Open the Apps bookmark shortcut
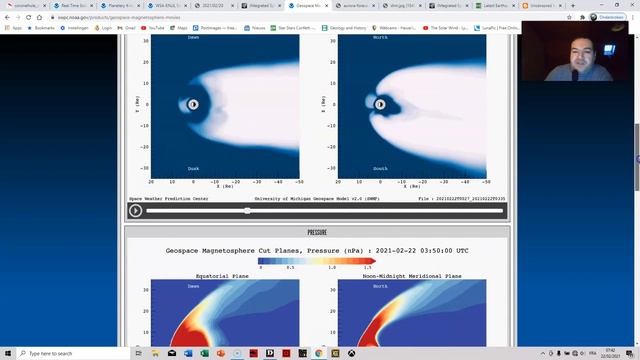Viewport: 640px width, 360px height. tap(13, 28)
